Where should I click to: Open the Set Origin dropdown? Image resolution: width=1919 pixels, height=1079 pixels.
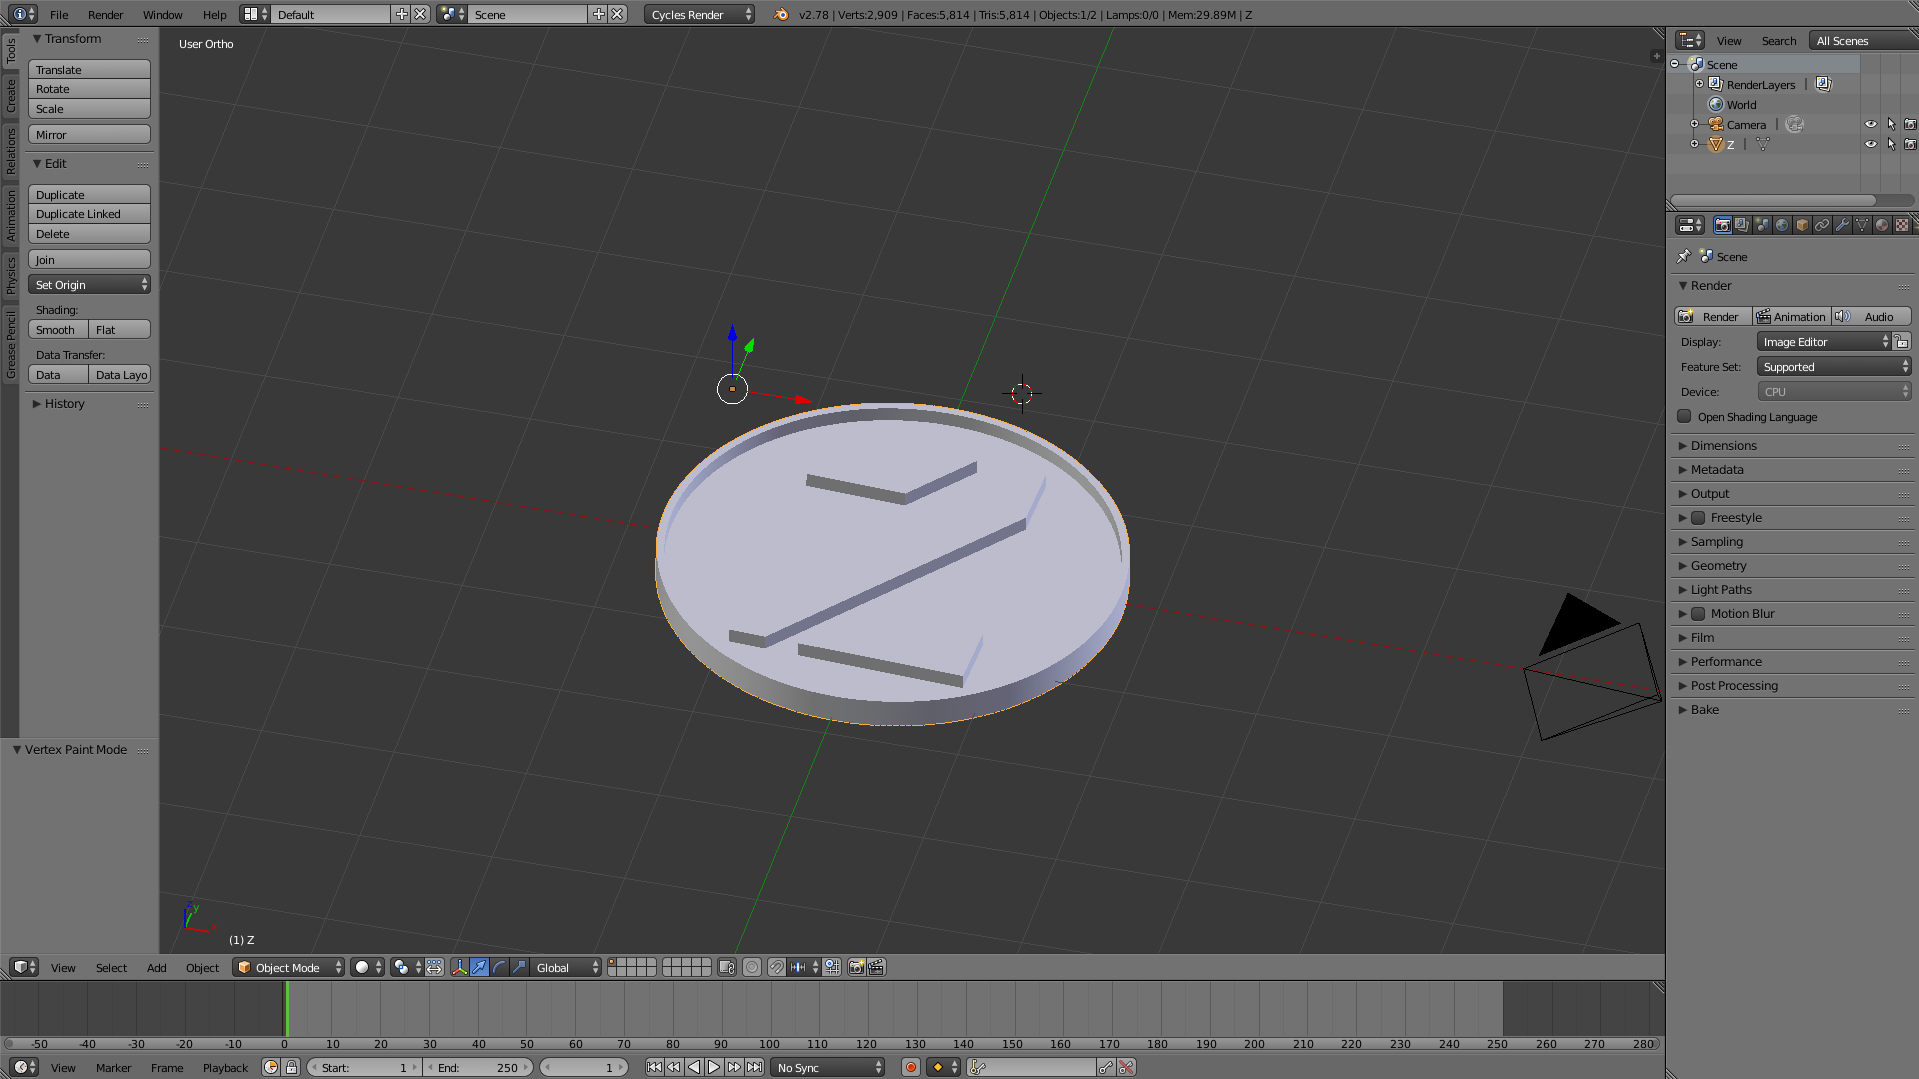pyautogui.click(x=89, y=285)
